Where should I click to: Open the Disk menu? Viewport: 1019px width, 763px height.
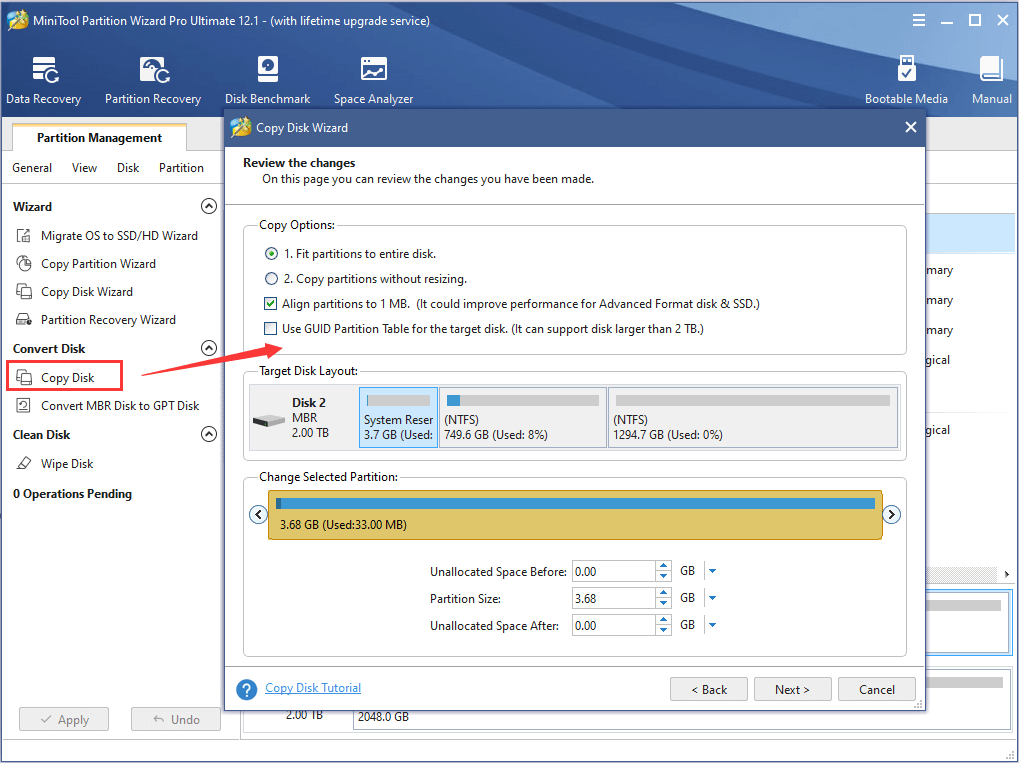click(128, 168)
